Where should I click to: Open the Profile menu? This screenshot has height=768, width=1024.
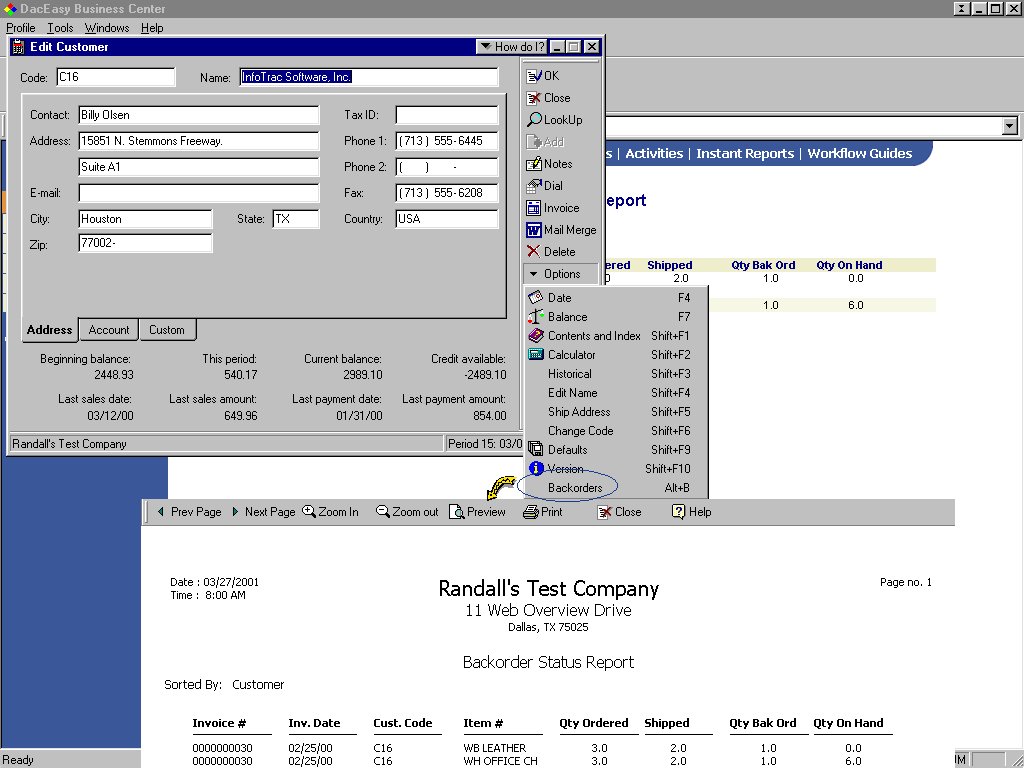[x=21, y=28]
